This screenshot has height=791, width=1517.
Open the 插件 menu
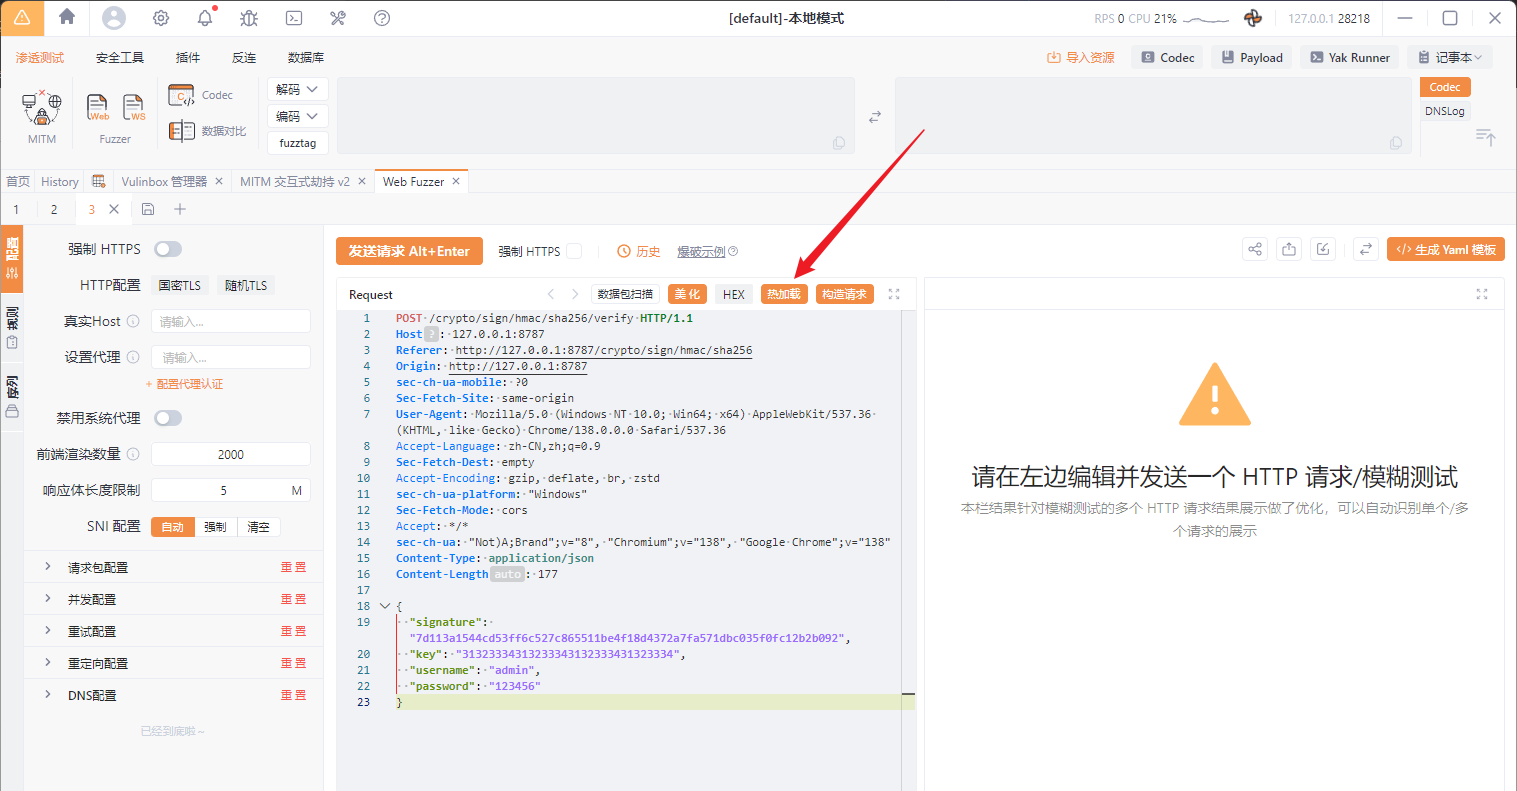[x=188, y=58]
